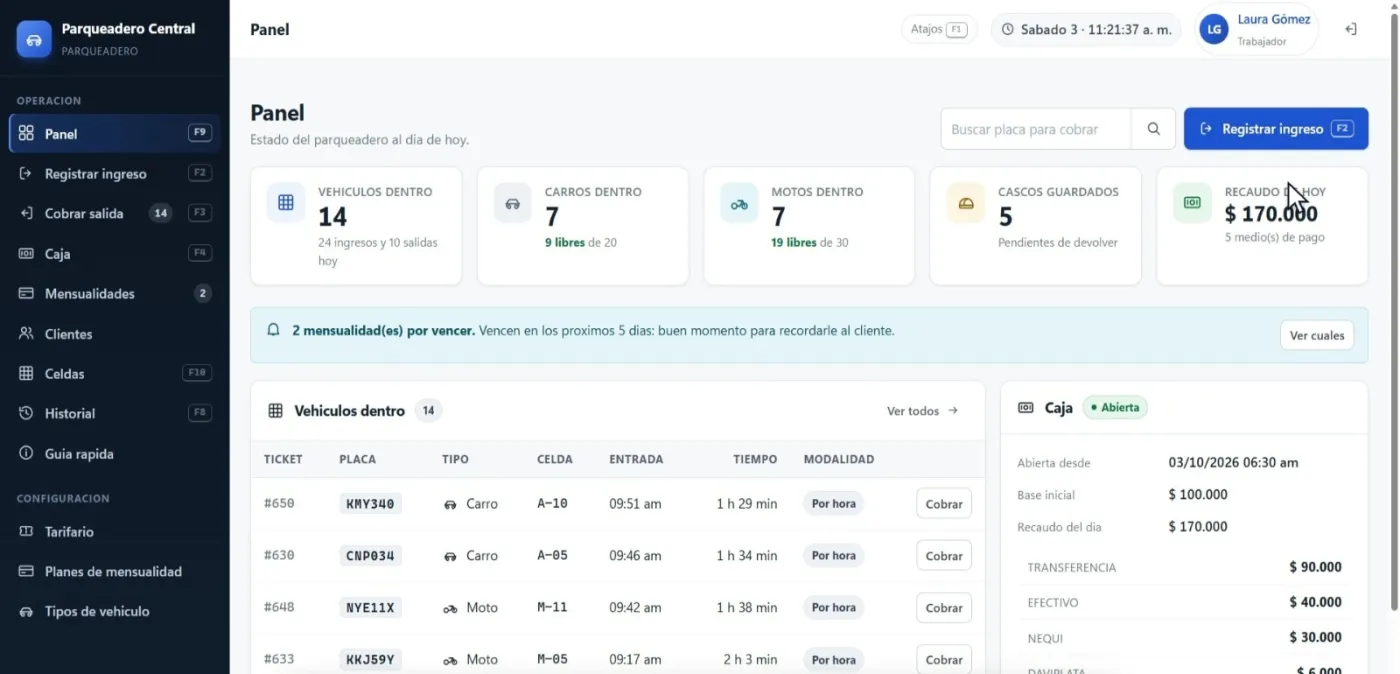This screenshot has height=674, width=1400.
Task: Click the Tarifario icon in the sidebar
Action: click(27, 531)
